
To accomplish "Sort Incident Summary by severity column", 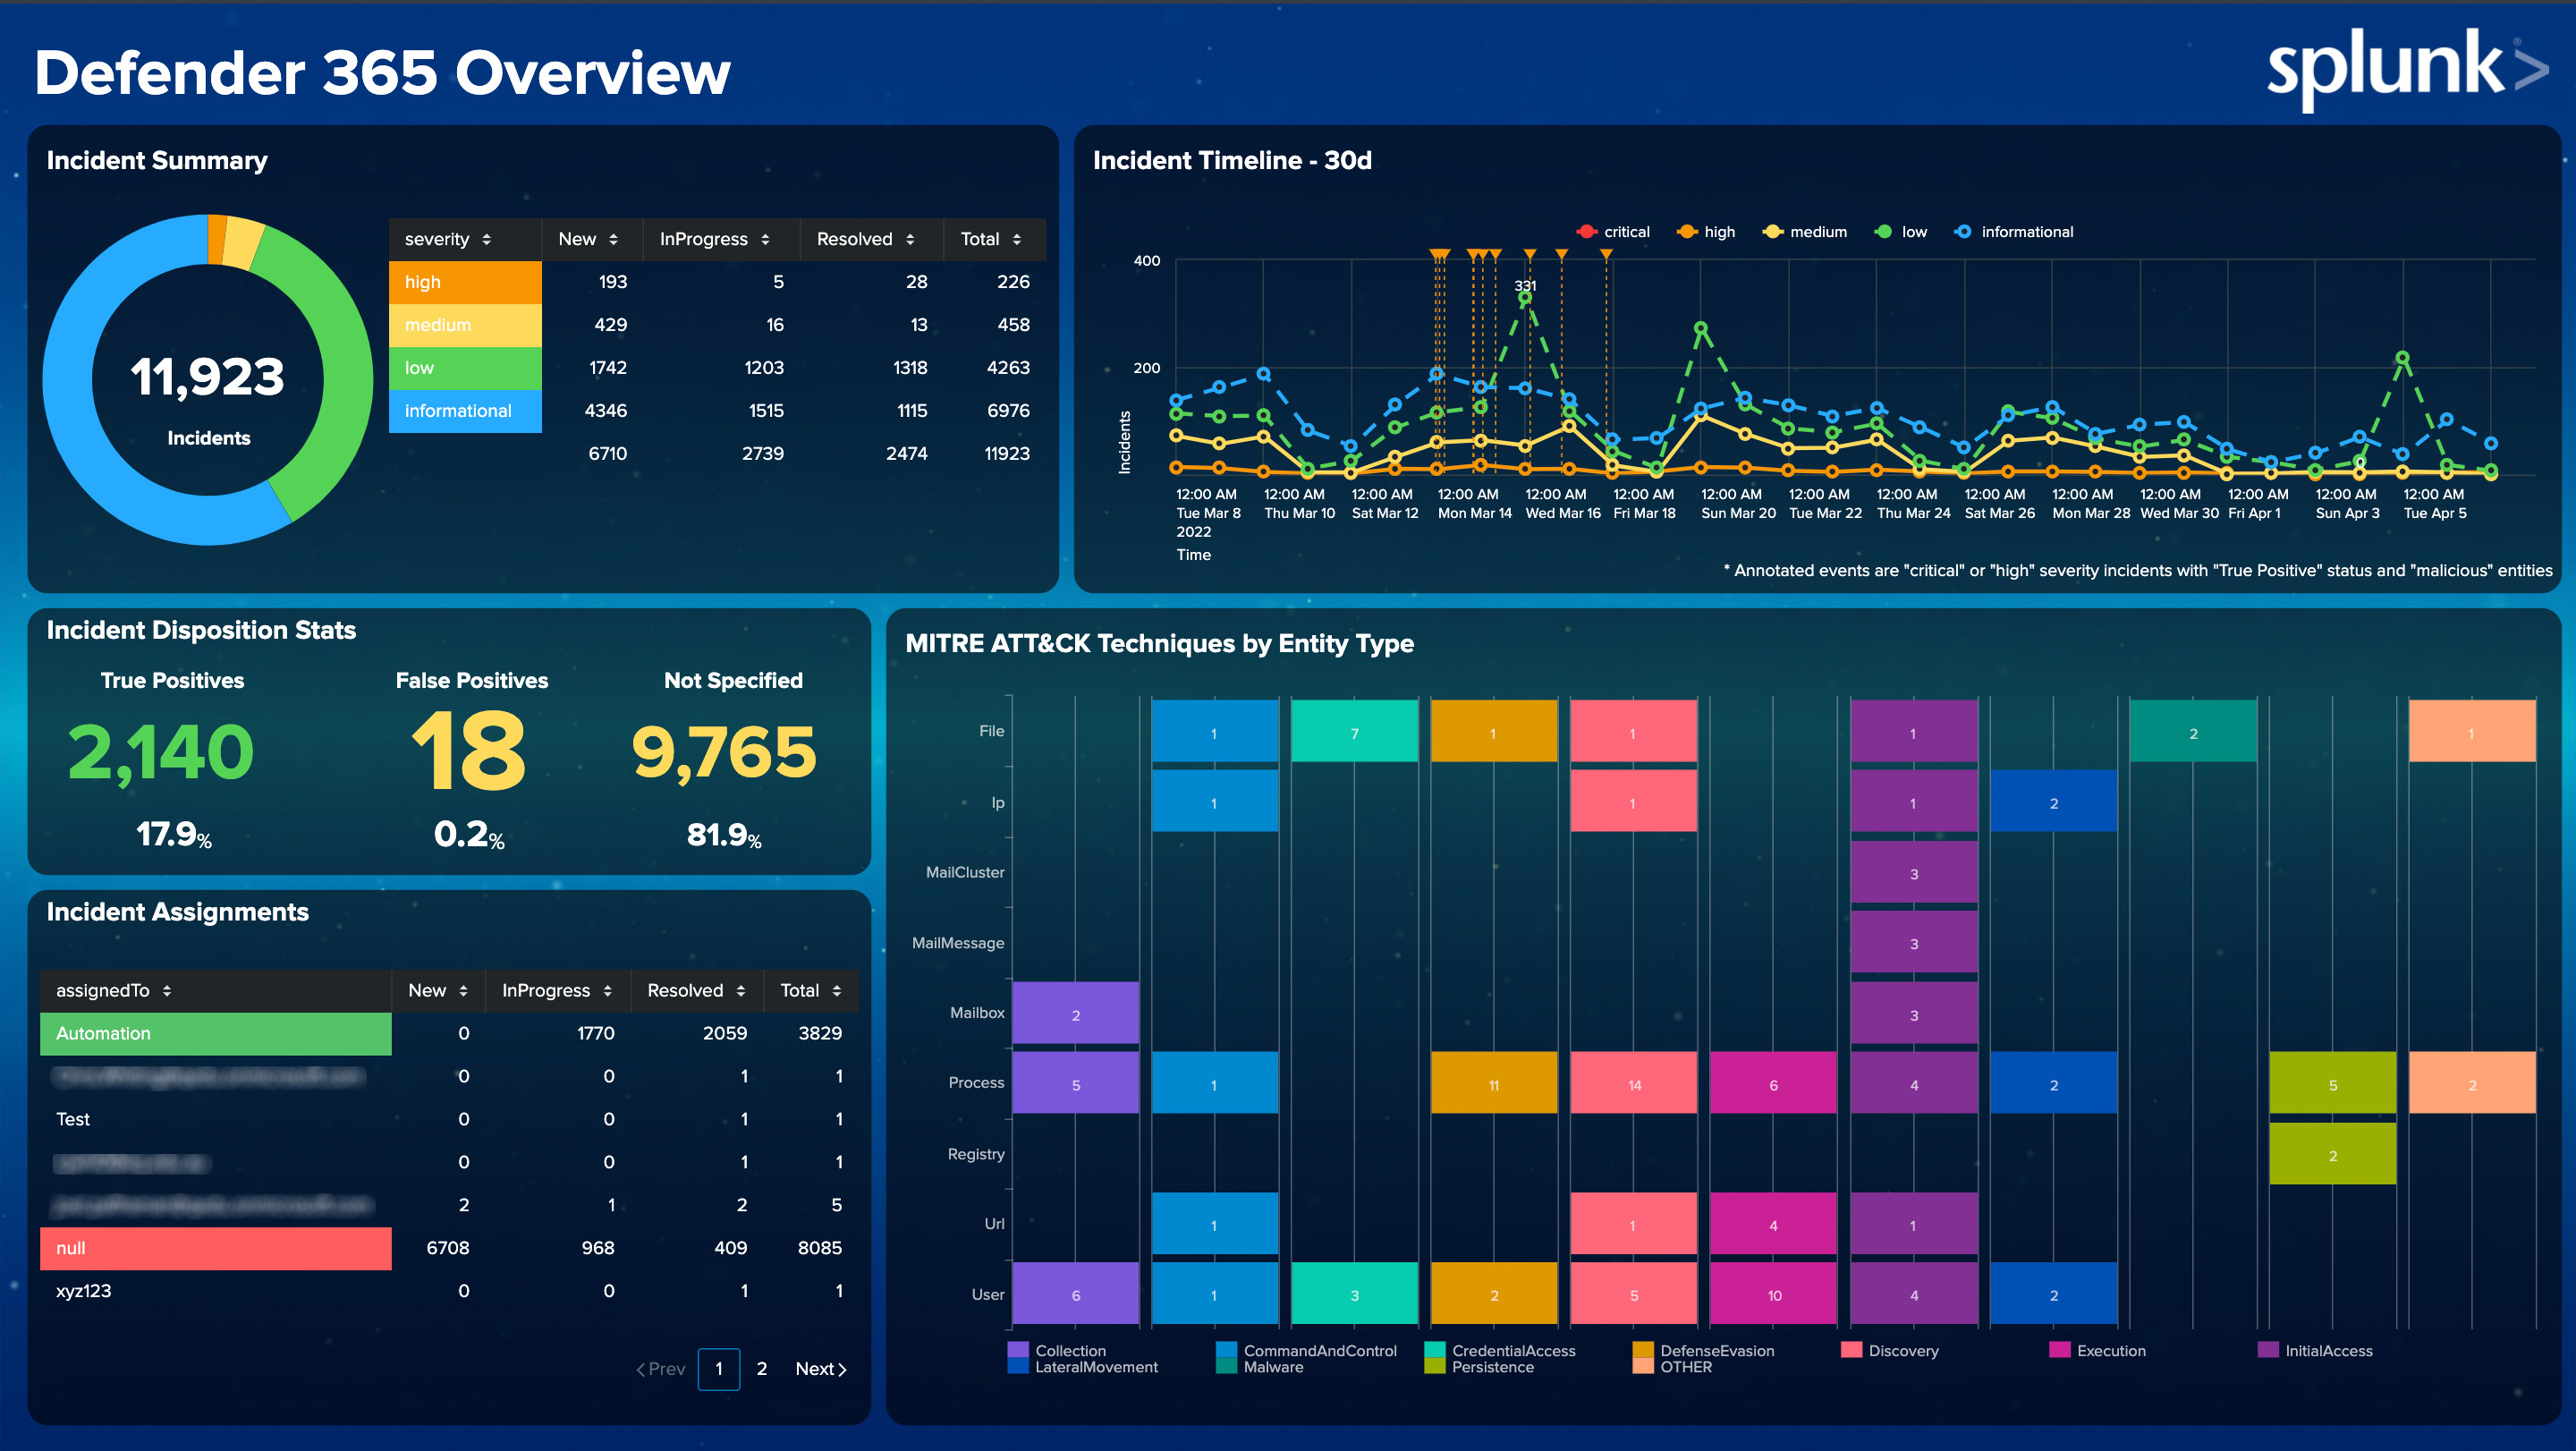I will click(x=465, y=239).
